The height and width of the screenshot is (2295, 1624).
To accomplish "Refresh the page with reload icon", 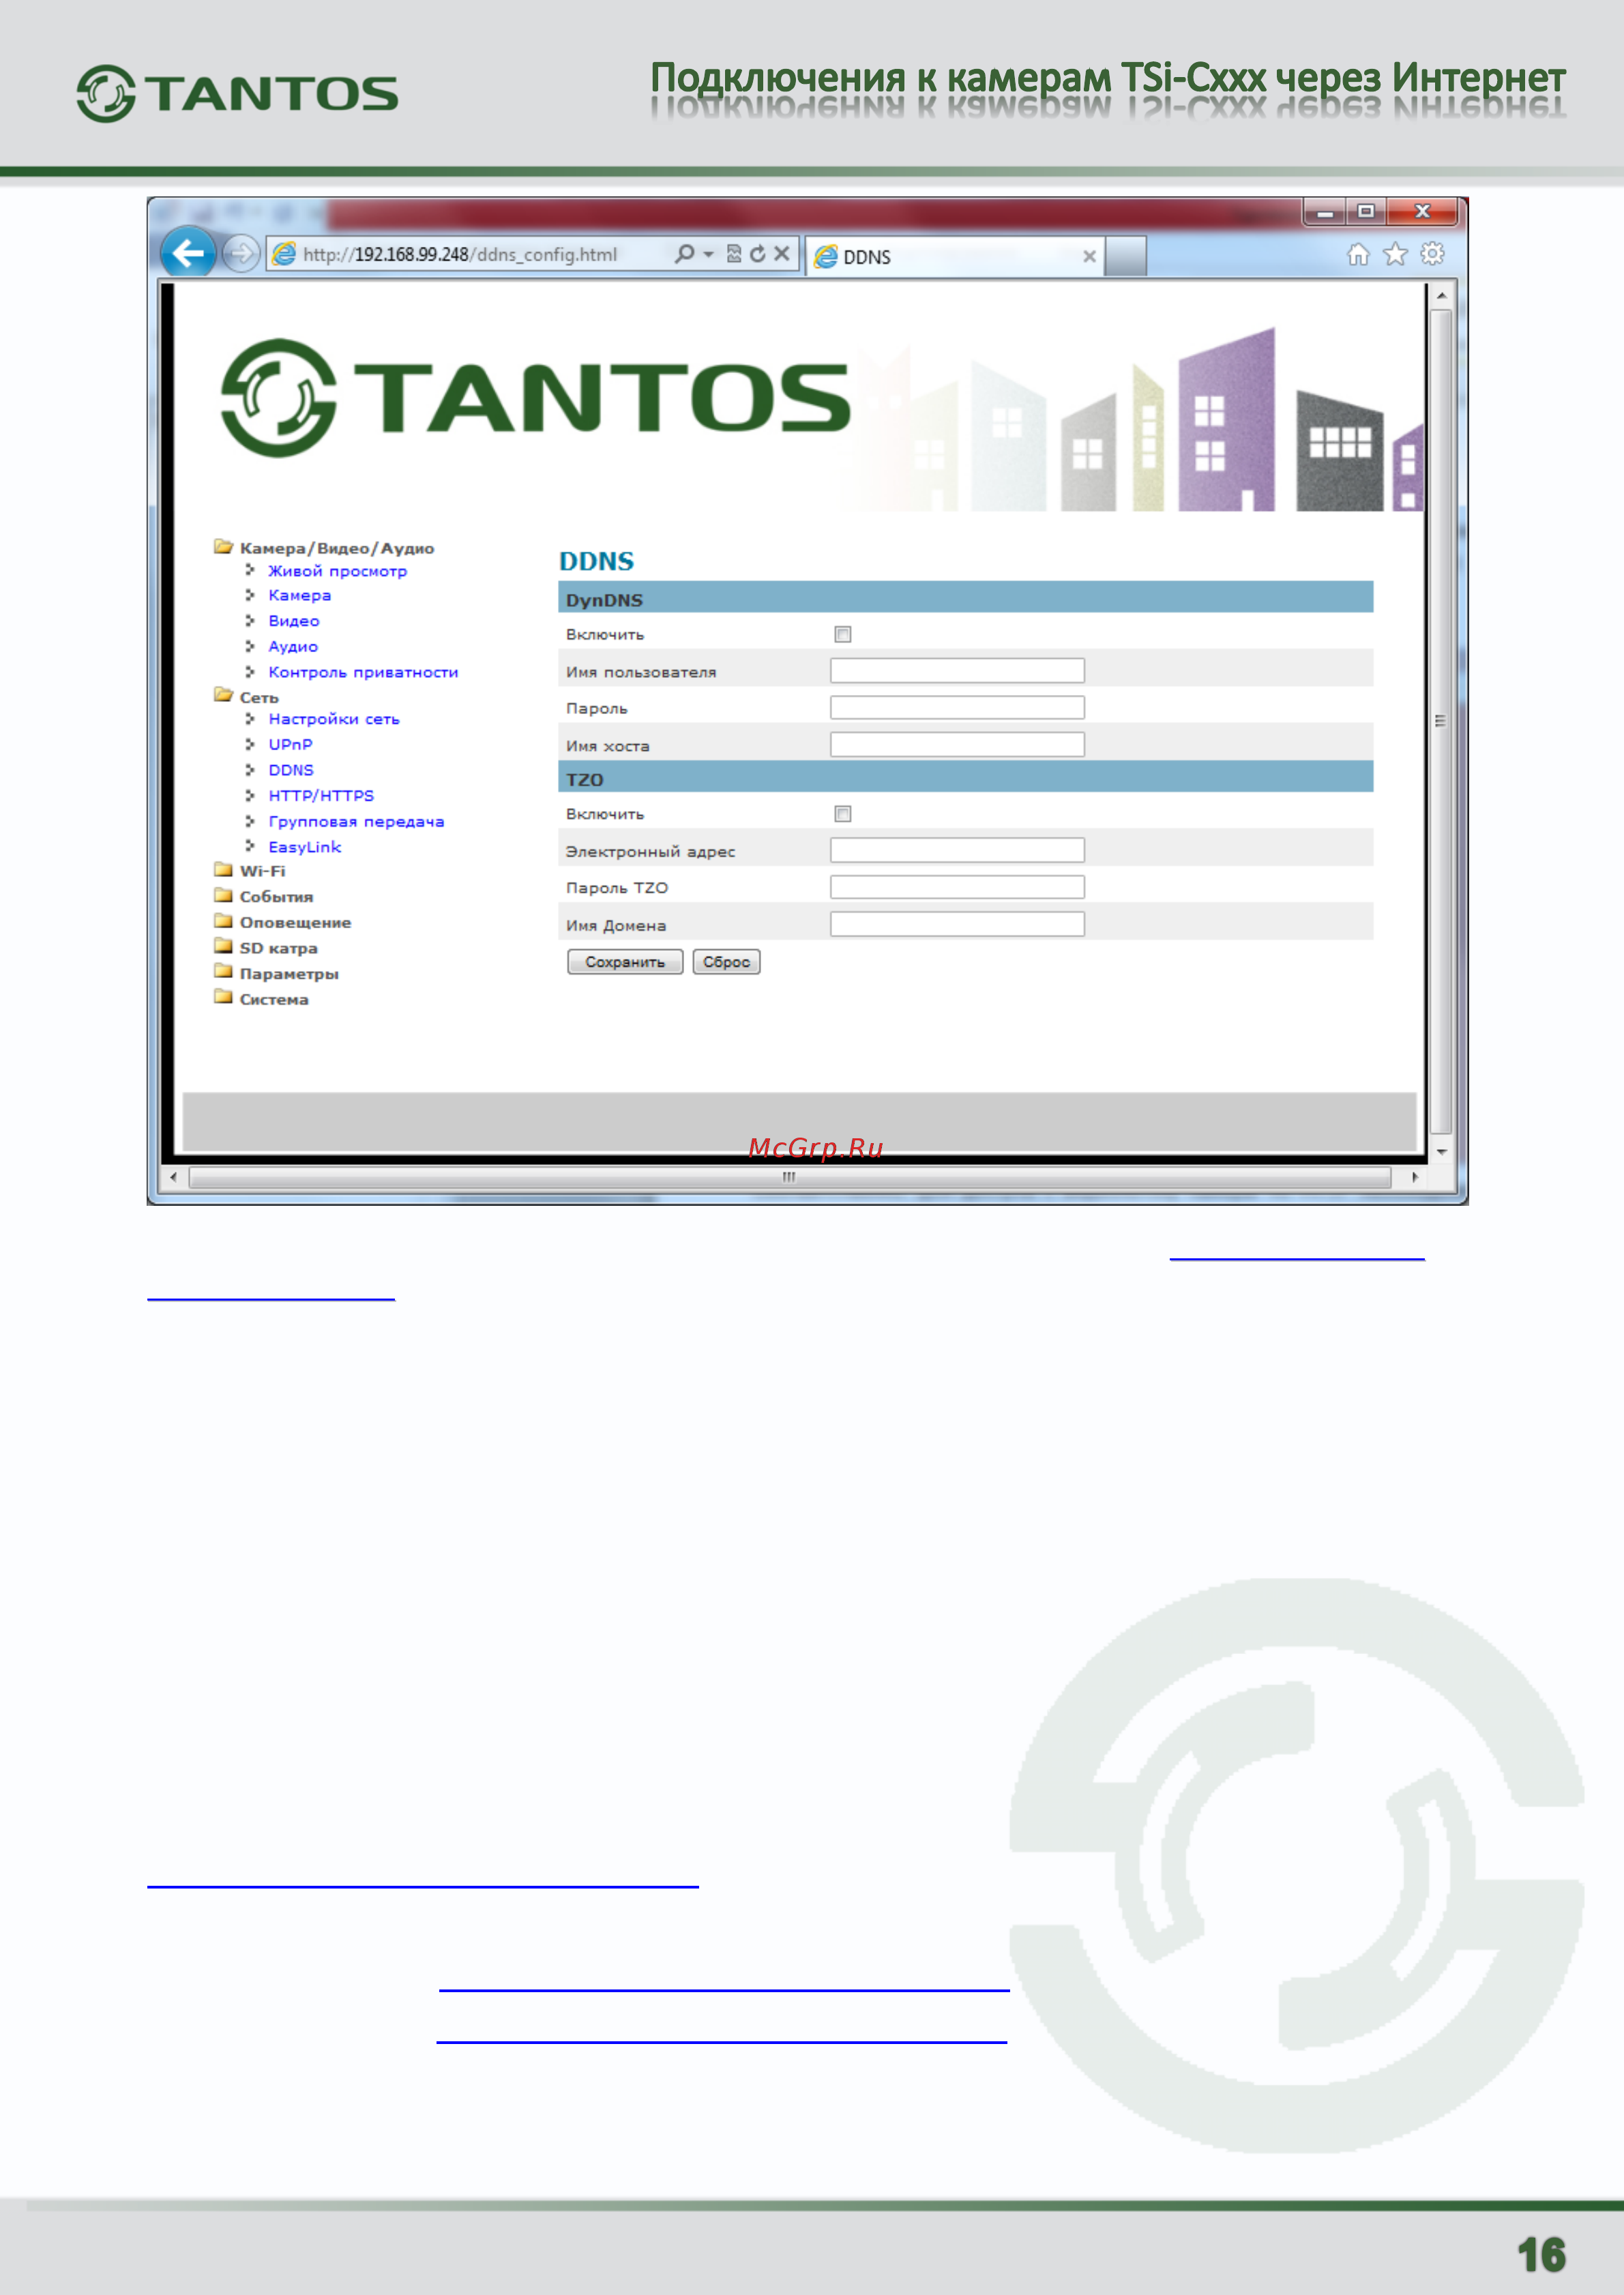I will [x=757, y=254].
